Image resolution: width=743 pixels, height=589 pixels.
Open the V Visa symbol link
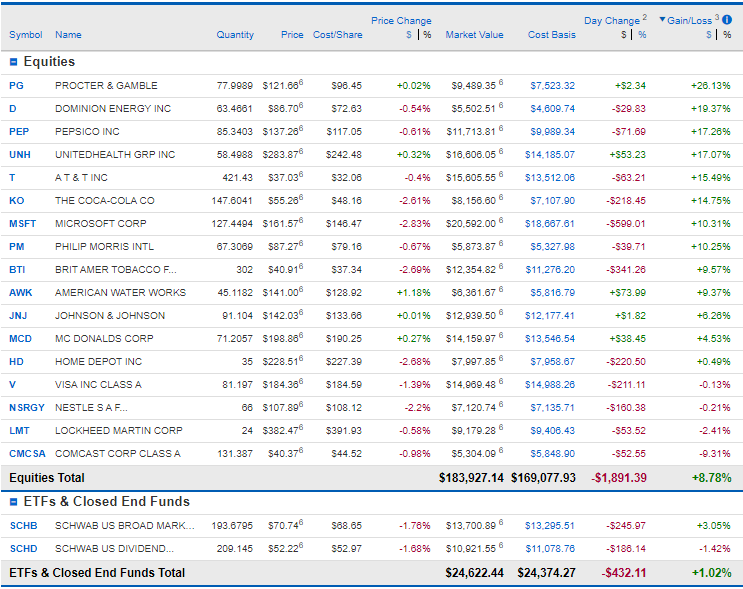click(12, 385)
